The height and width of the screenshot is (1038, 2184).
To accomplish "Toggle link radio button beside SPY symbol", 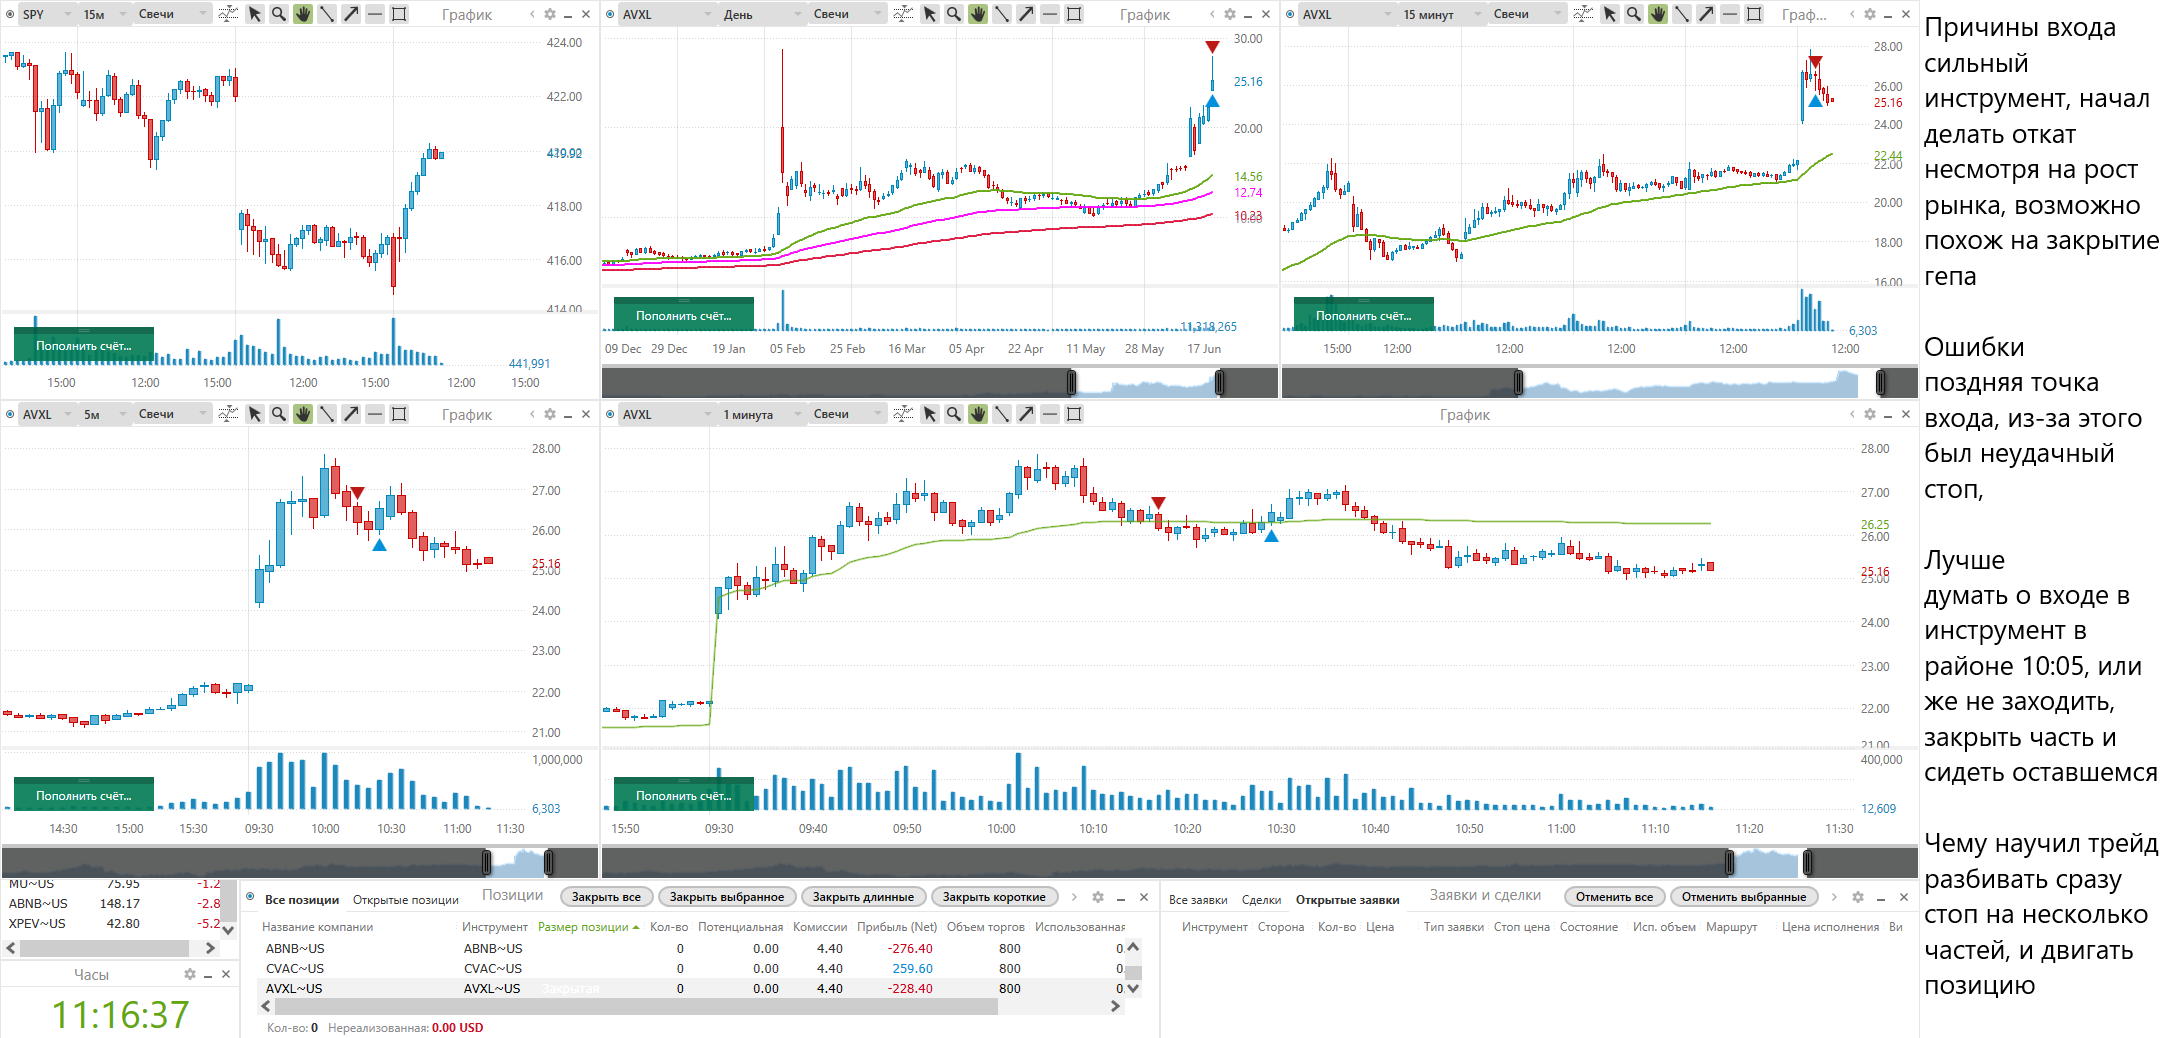I will pyautogui.click(x=10, y=14).
